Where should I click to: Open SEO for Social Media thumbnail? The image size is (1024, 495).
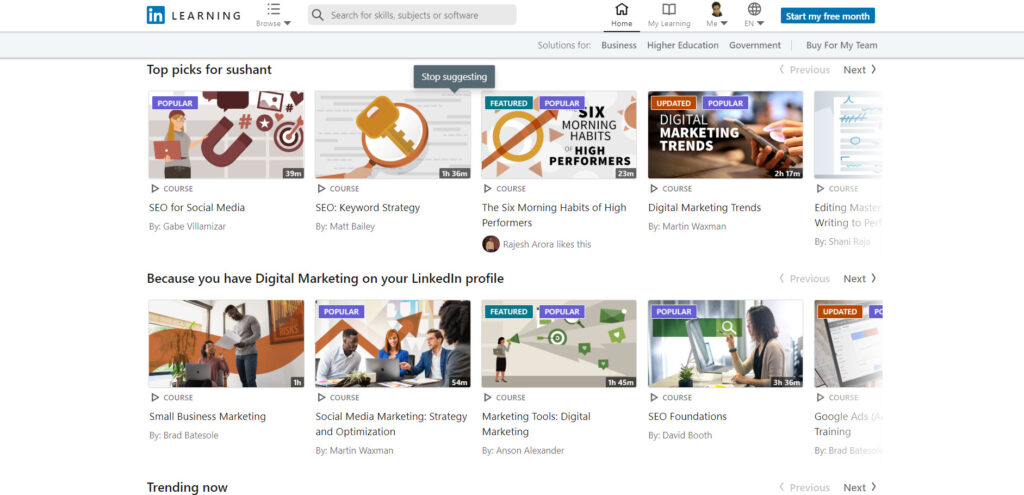pyautogui.click(x=226, y=135)
